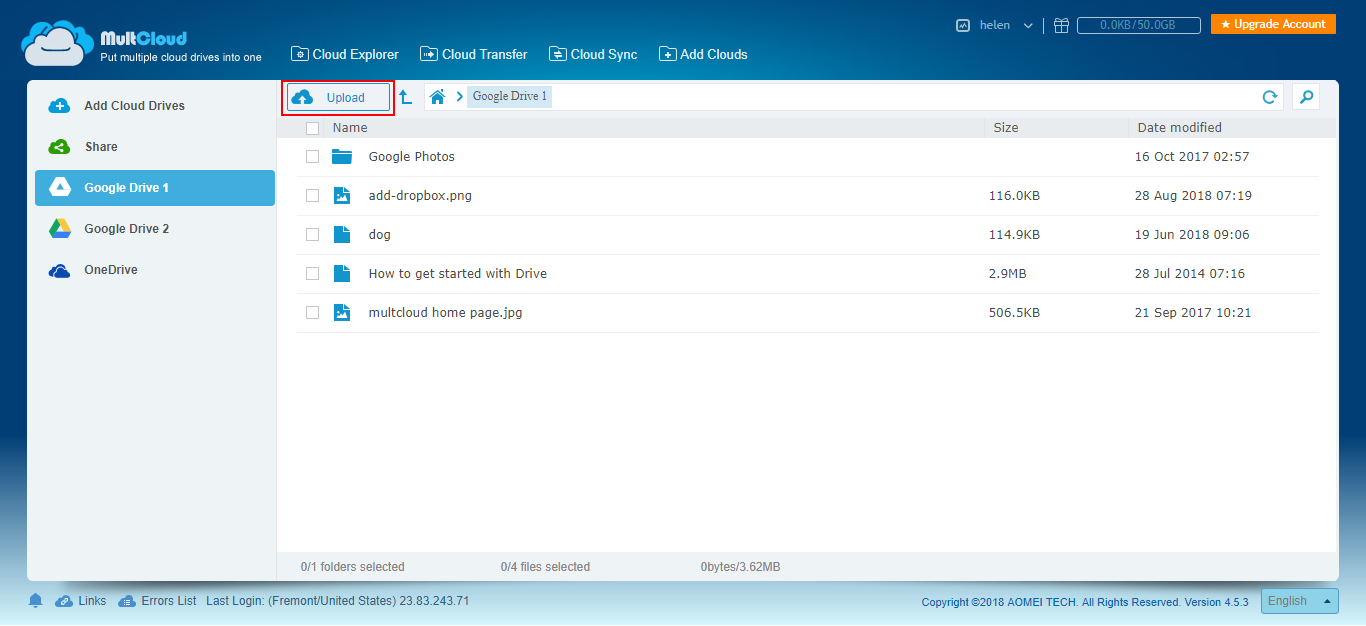This screenshot has width=1366, height=626.
Task: Select the add-dropbox.png file name
Action: click(x=420, y=195)
